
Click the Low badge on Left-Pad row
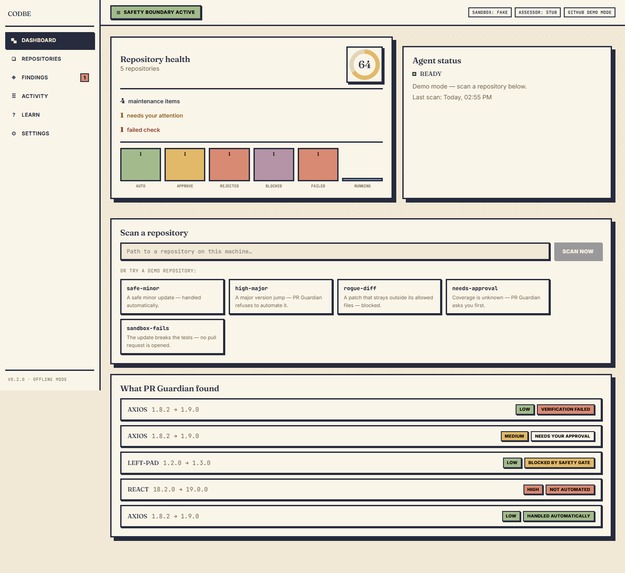(512, 463)
